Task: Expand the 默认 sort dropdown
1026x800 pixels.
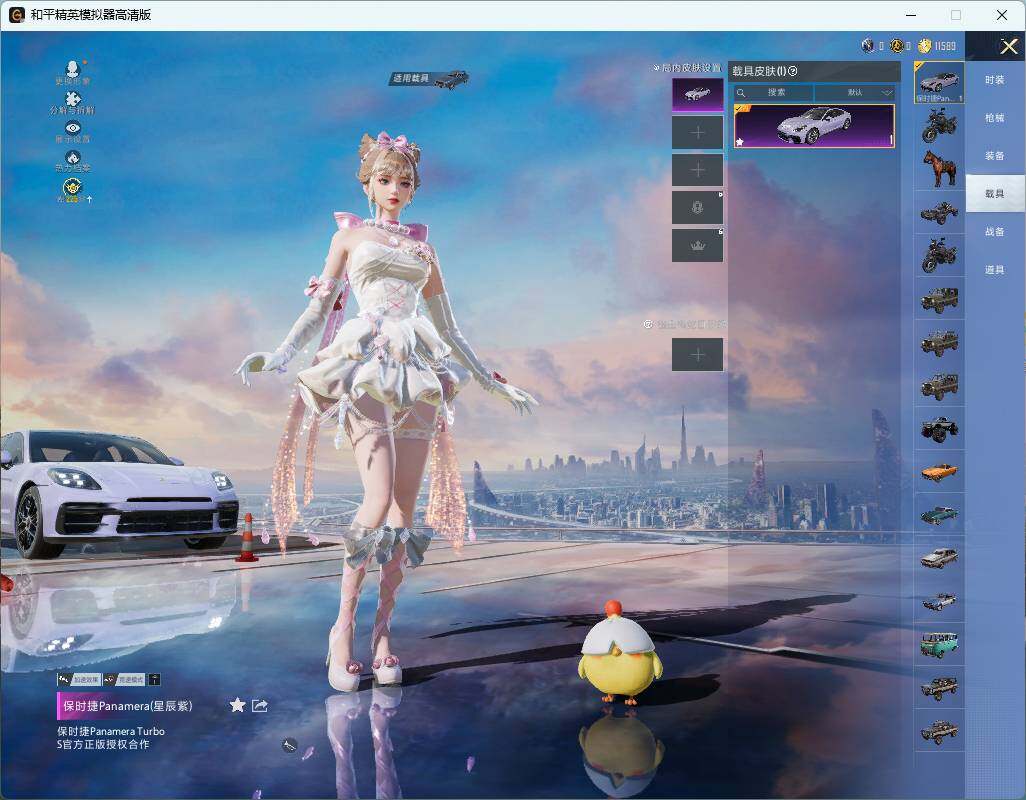Action: 855,92
